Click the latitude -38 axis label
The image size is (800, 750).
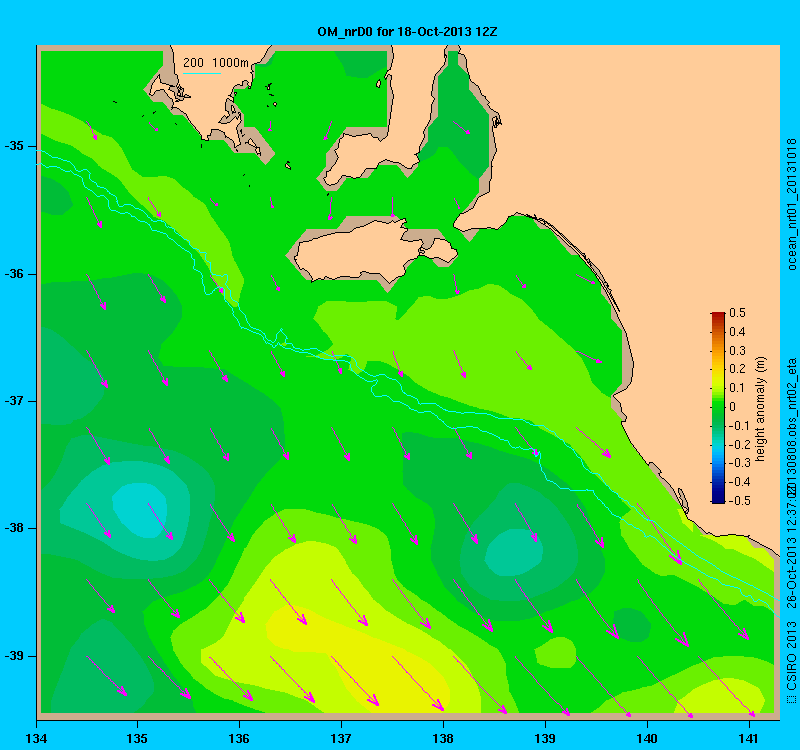(14, 528)
